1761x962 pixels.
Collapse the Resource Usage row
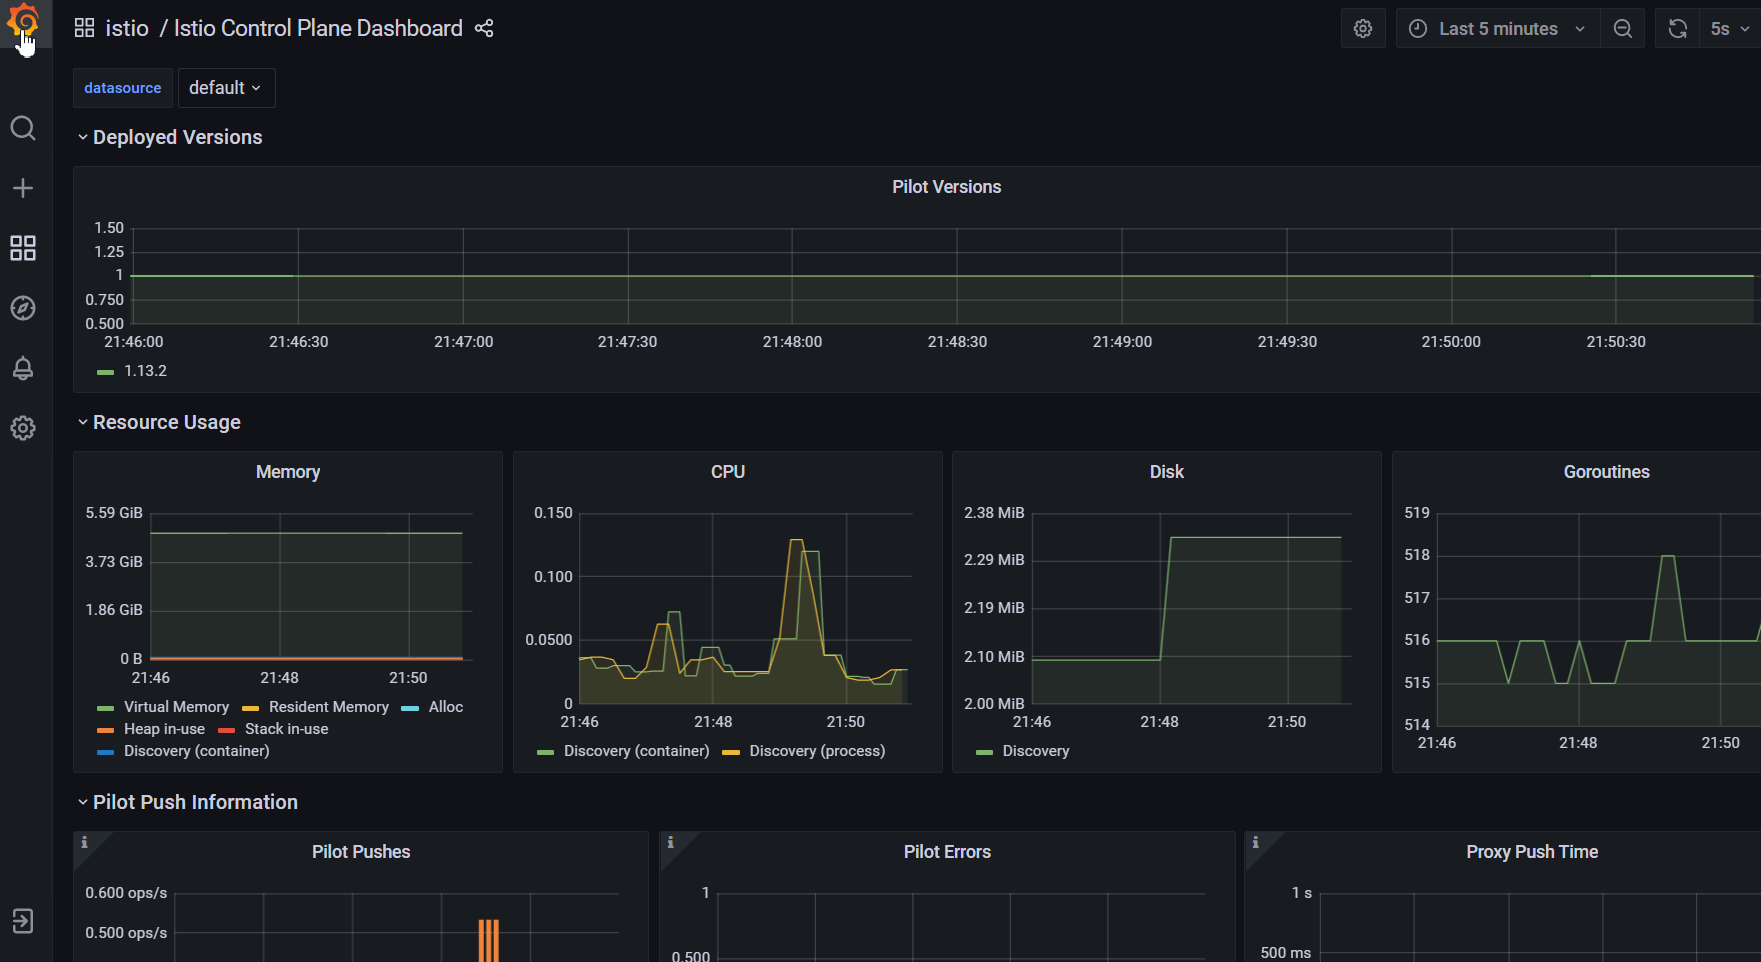tap(159, 422)
